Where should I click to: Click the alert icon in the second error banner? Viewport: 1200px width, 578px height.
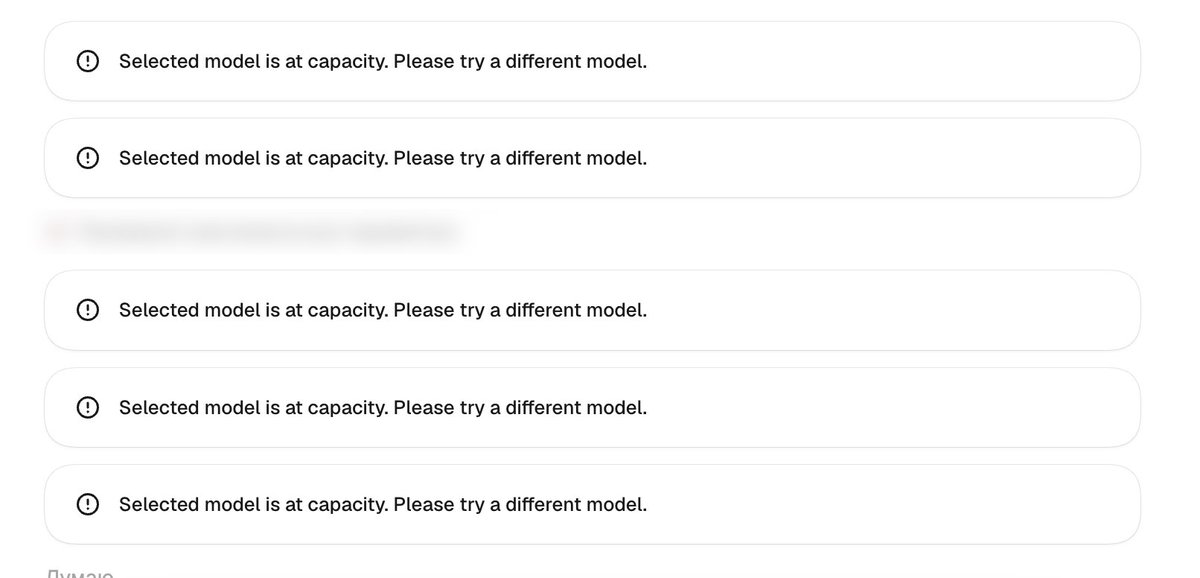point(88,158)
